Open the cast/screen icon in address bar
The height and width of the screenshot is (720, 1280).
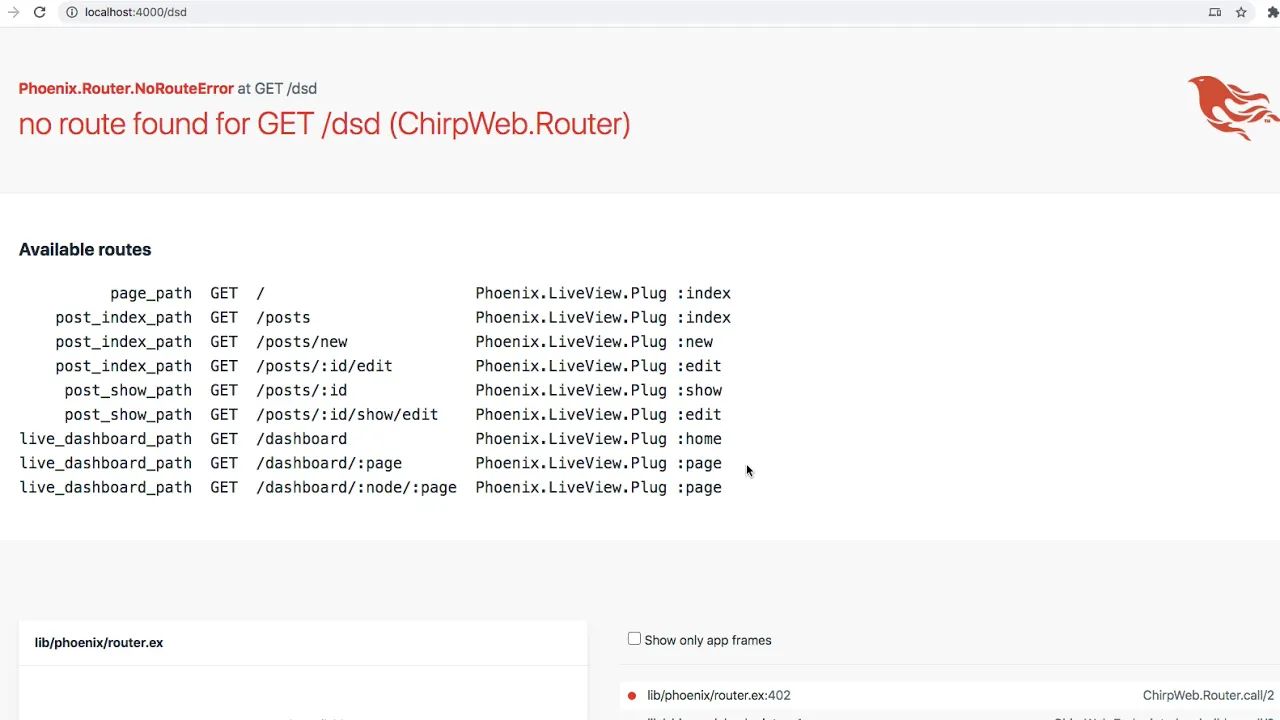pyautogui.click(x=1215, y=12)
